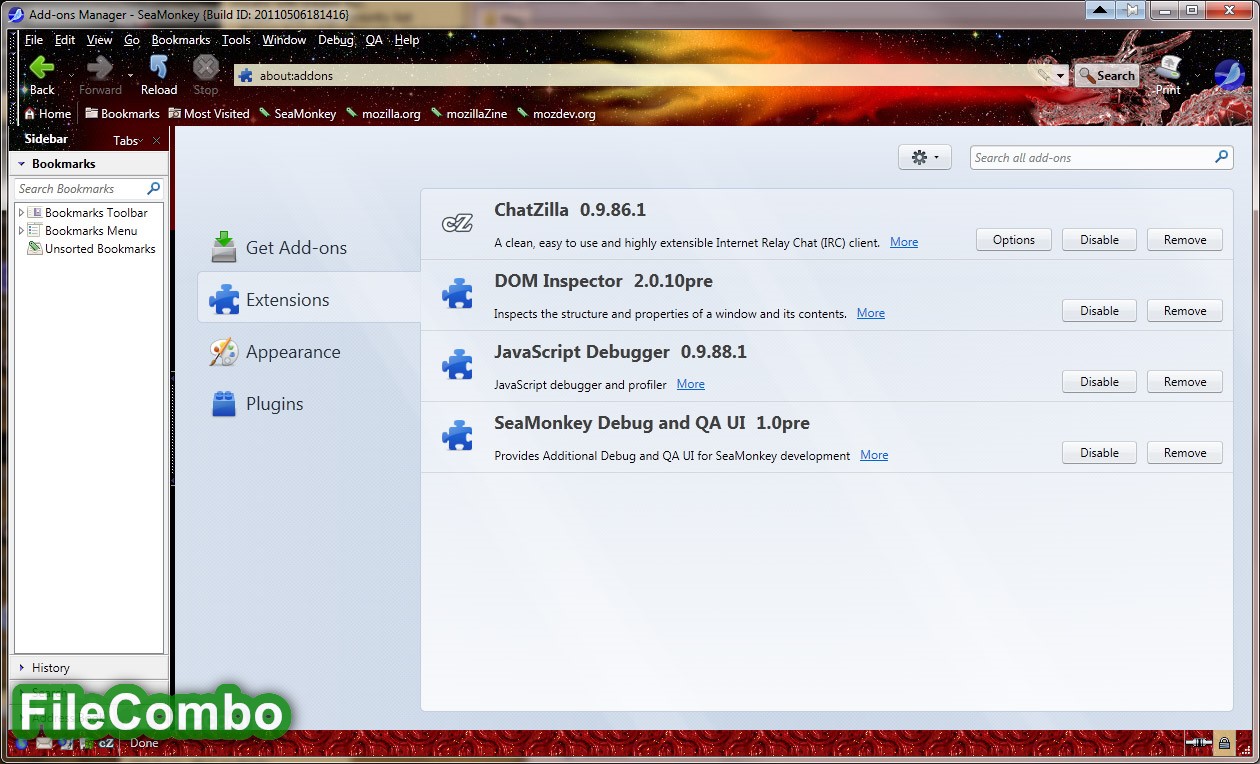Expand the Bookmarks Menu tree node
The width and height of the screenshot is (1260, 764).
(21, 231)
